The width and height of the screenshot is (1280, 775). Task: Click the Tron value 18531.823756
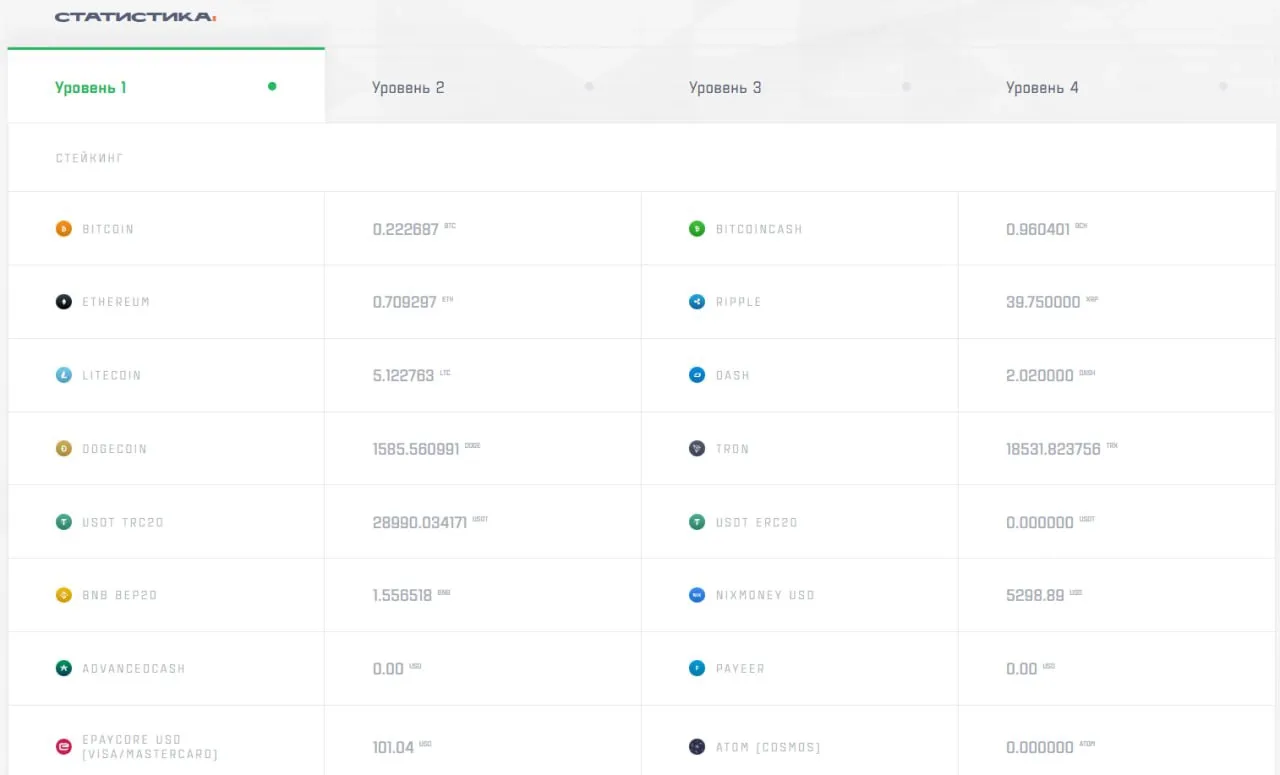(1053, 449)
